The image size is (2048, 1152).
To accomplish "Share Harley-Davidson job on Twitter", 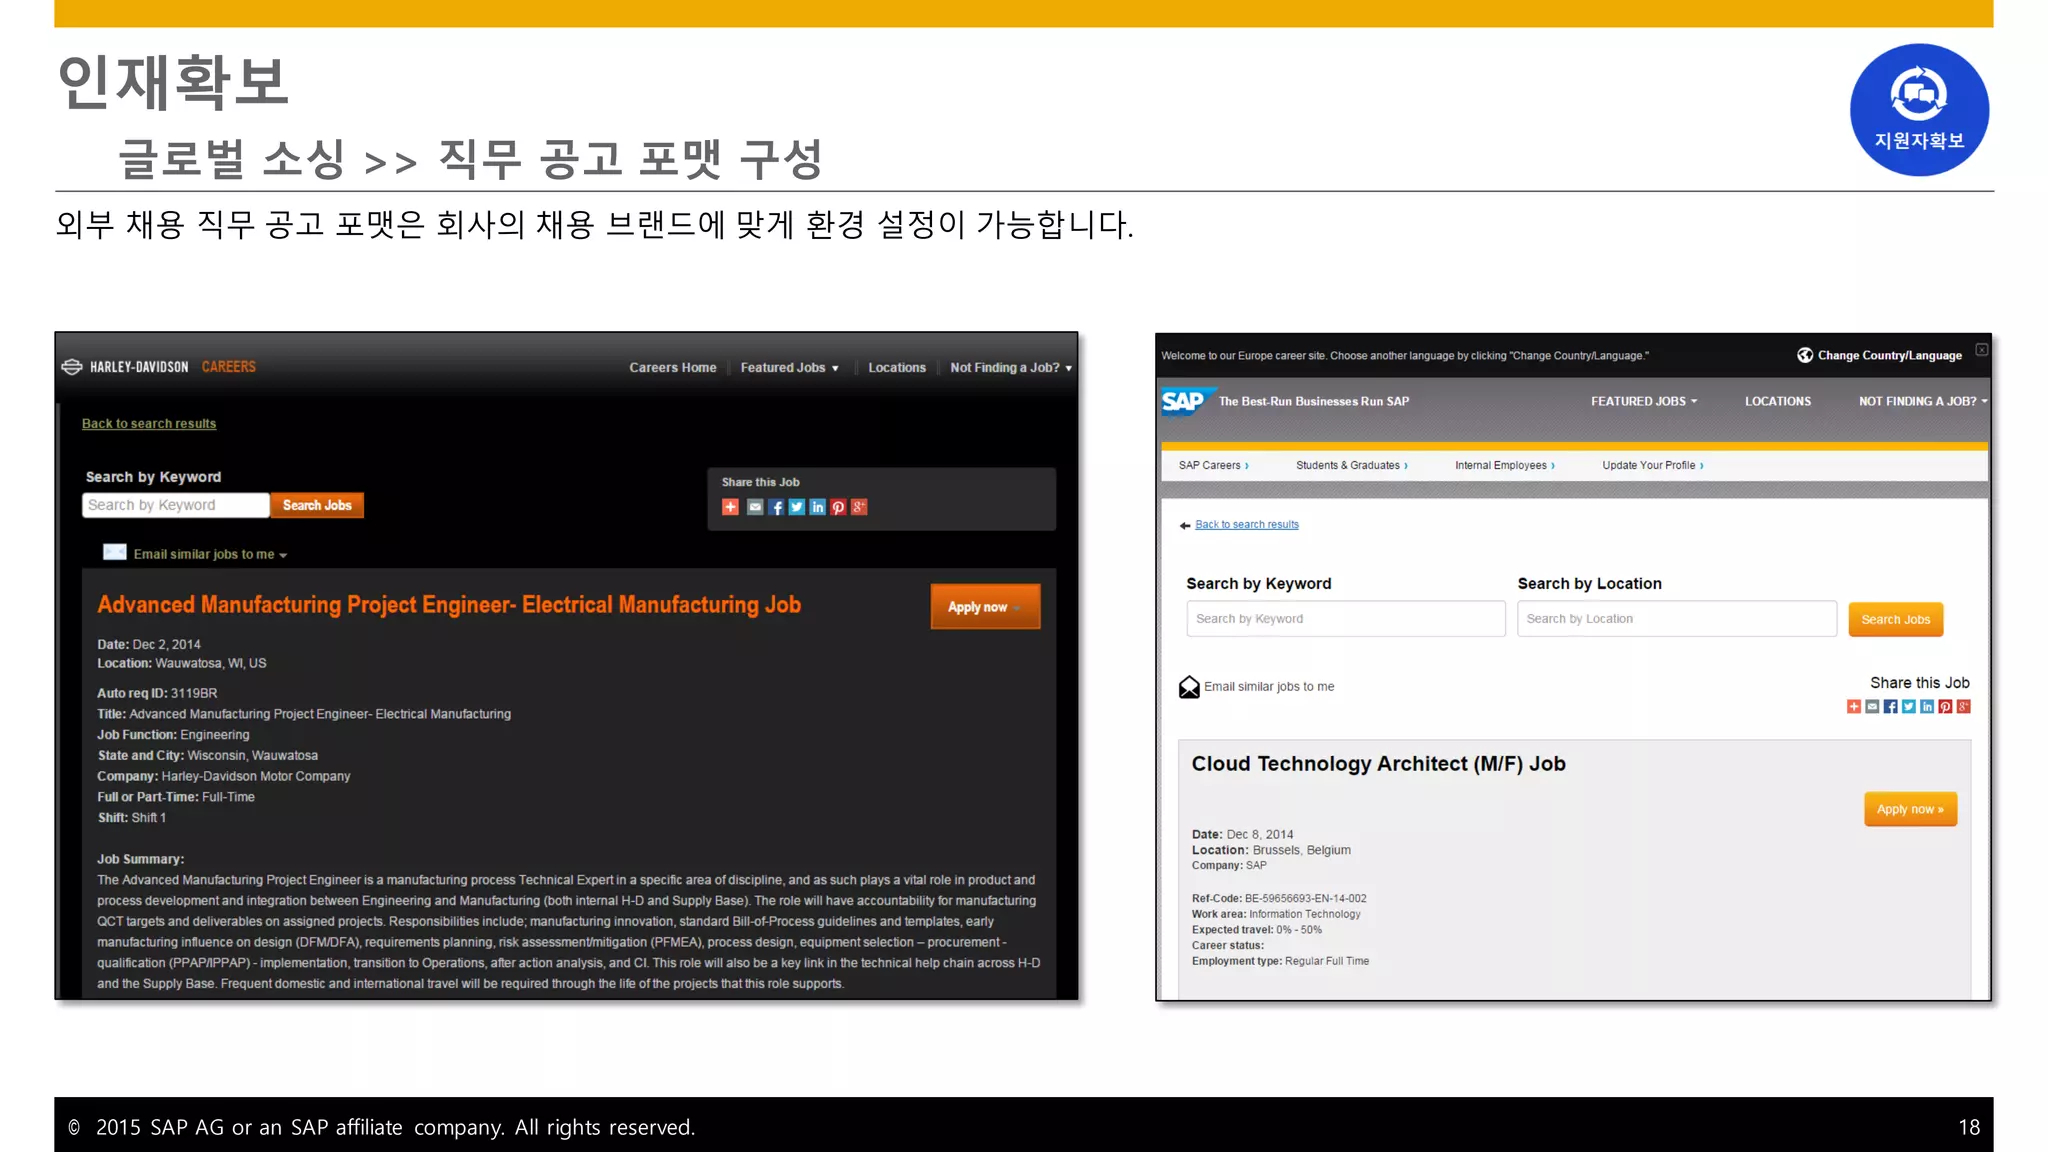I will pyautogui.click(x=797, y=507).
